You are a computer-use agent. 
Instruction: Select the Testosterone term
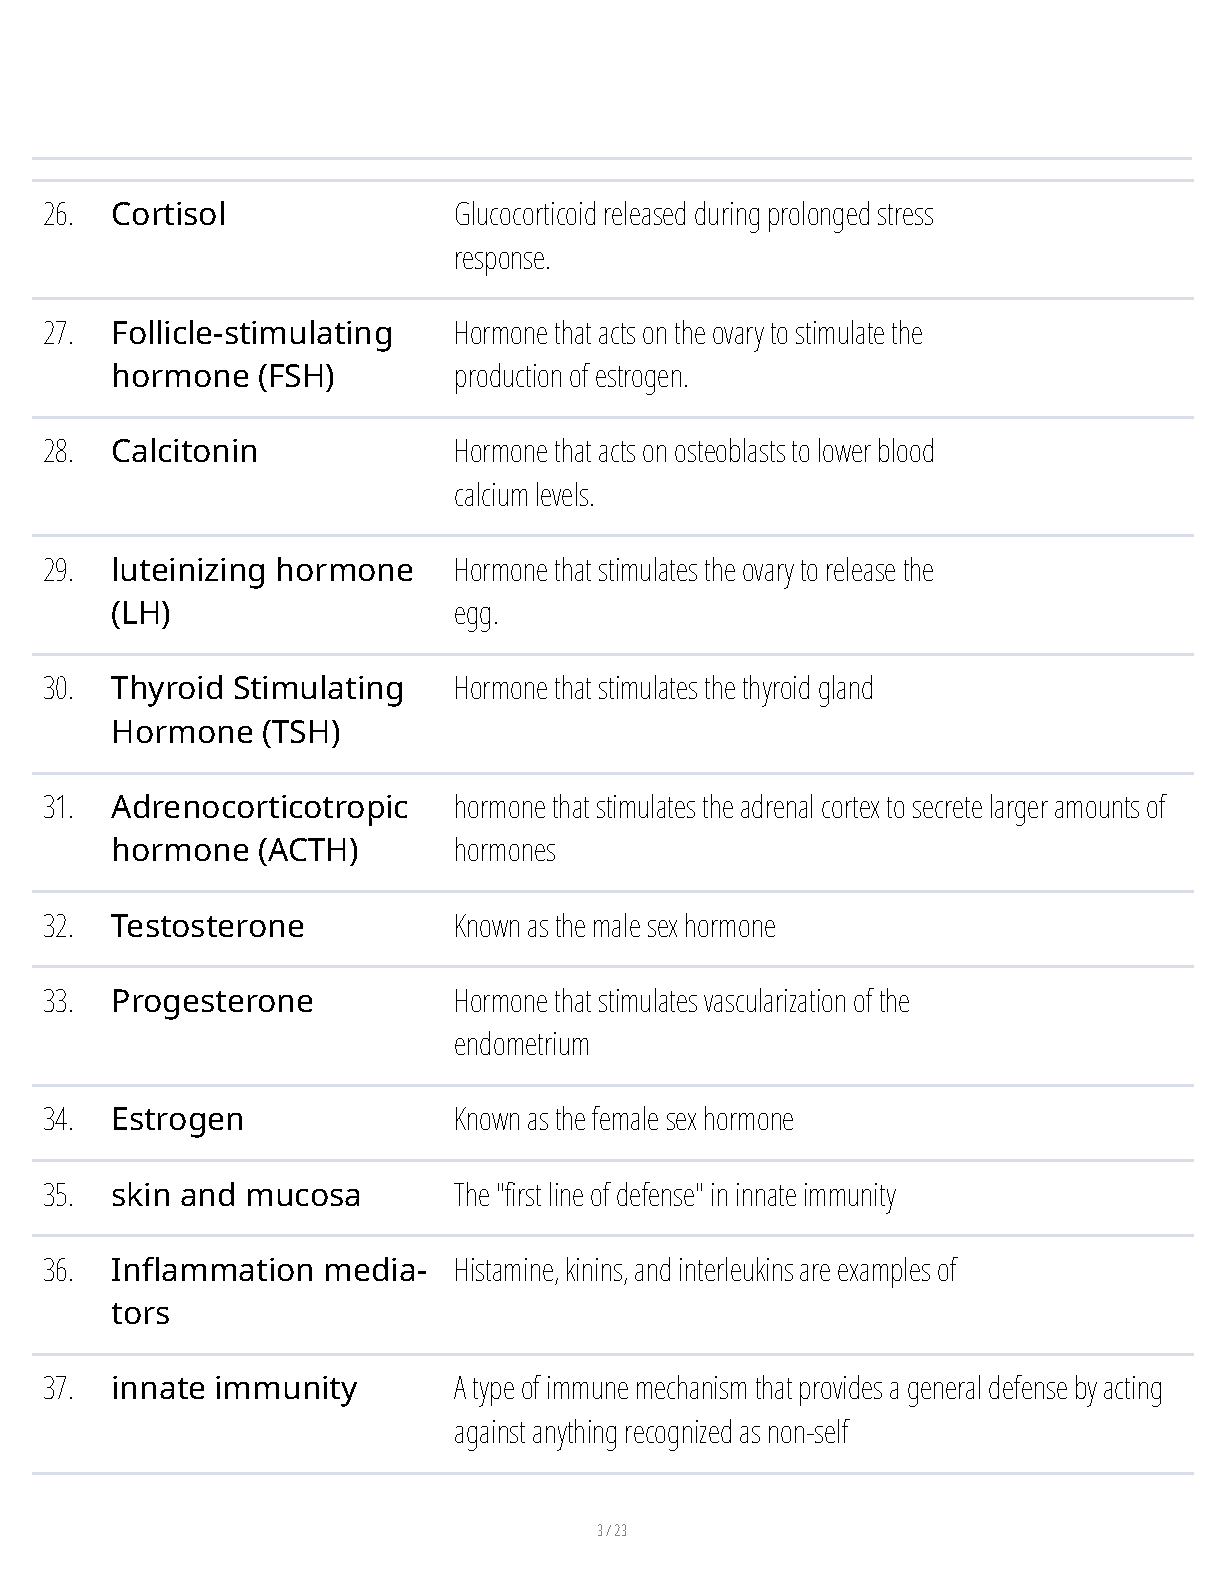[207, 926]
